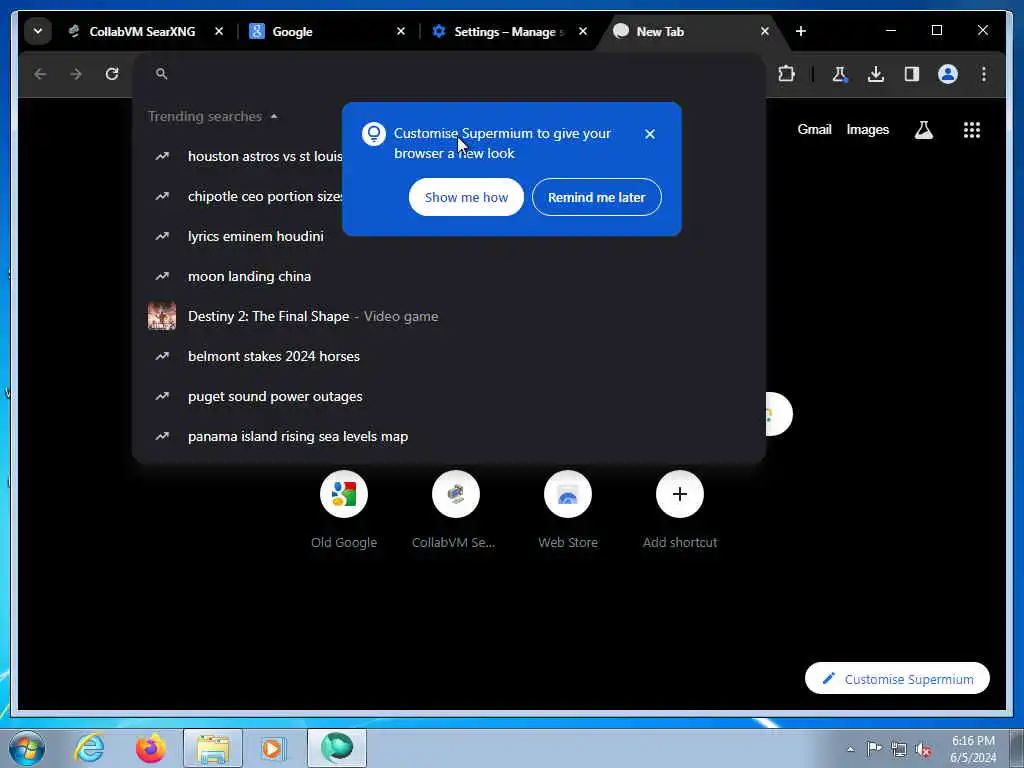Close the Google tab
The image size is (1024, 768).
coord(401,31)
